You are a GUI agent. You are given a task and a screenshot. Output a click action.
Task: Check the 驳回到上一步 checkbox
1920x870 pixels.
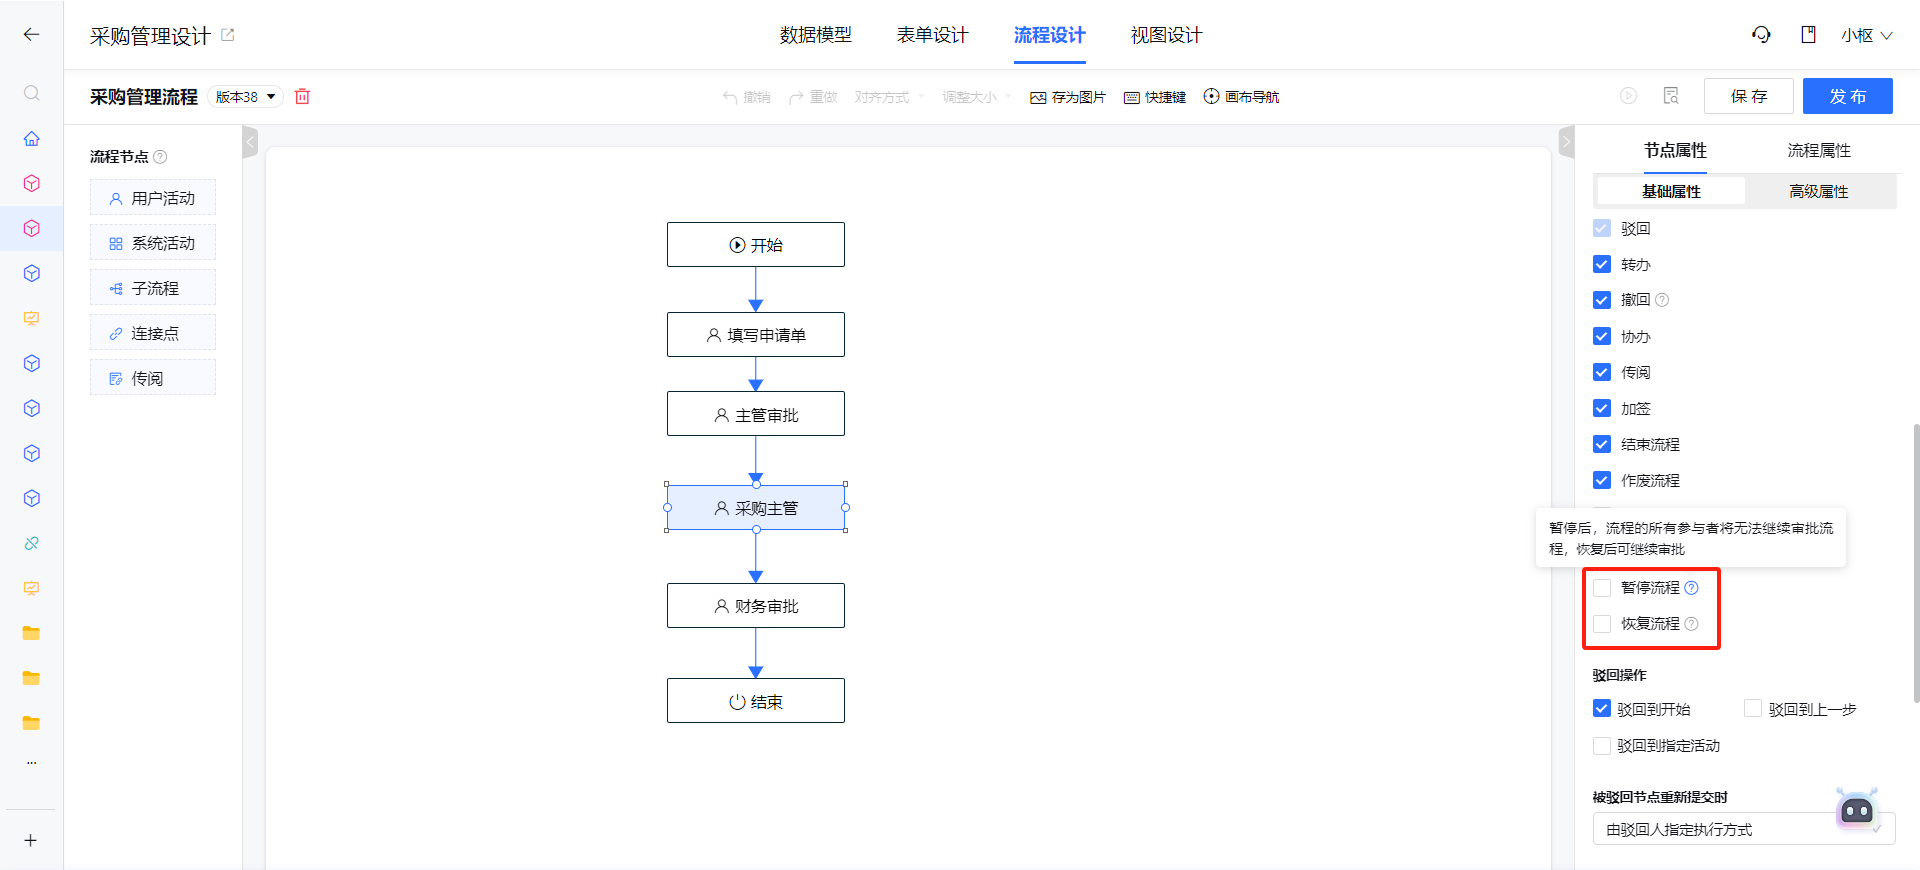click(1753, 709)
